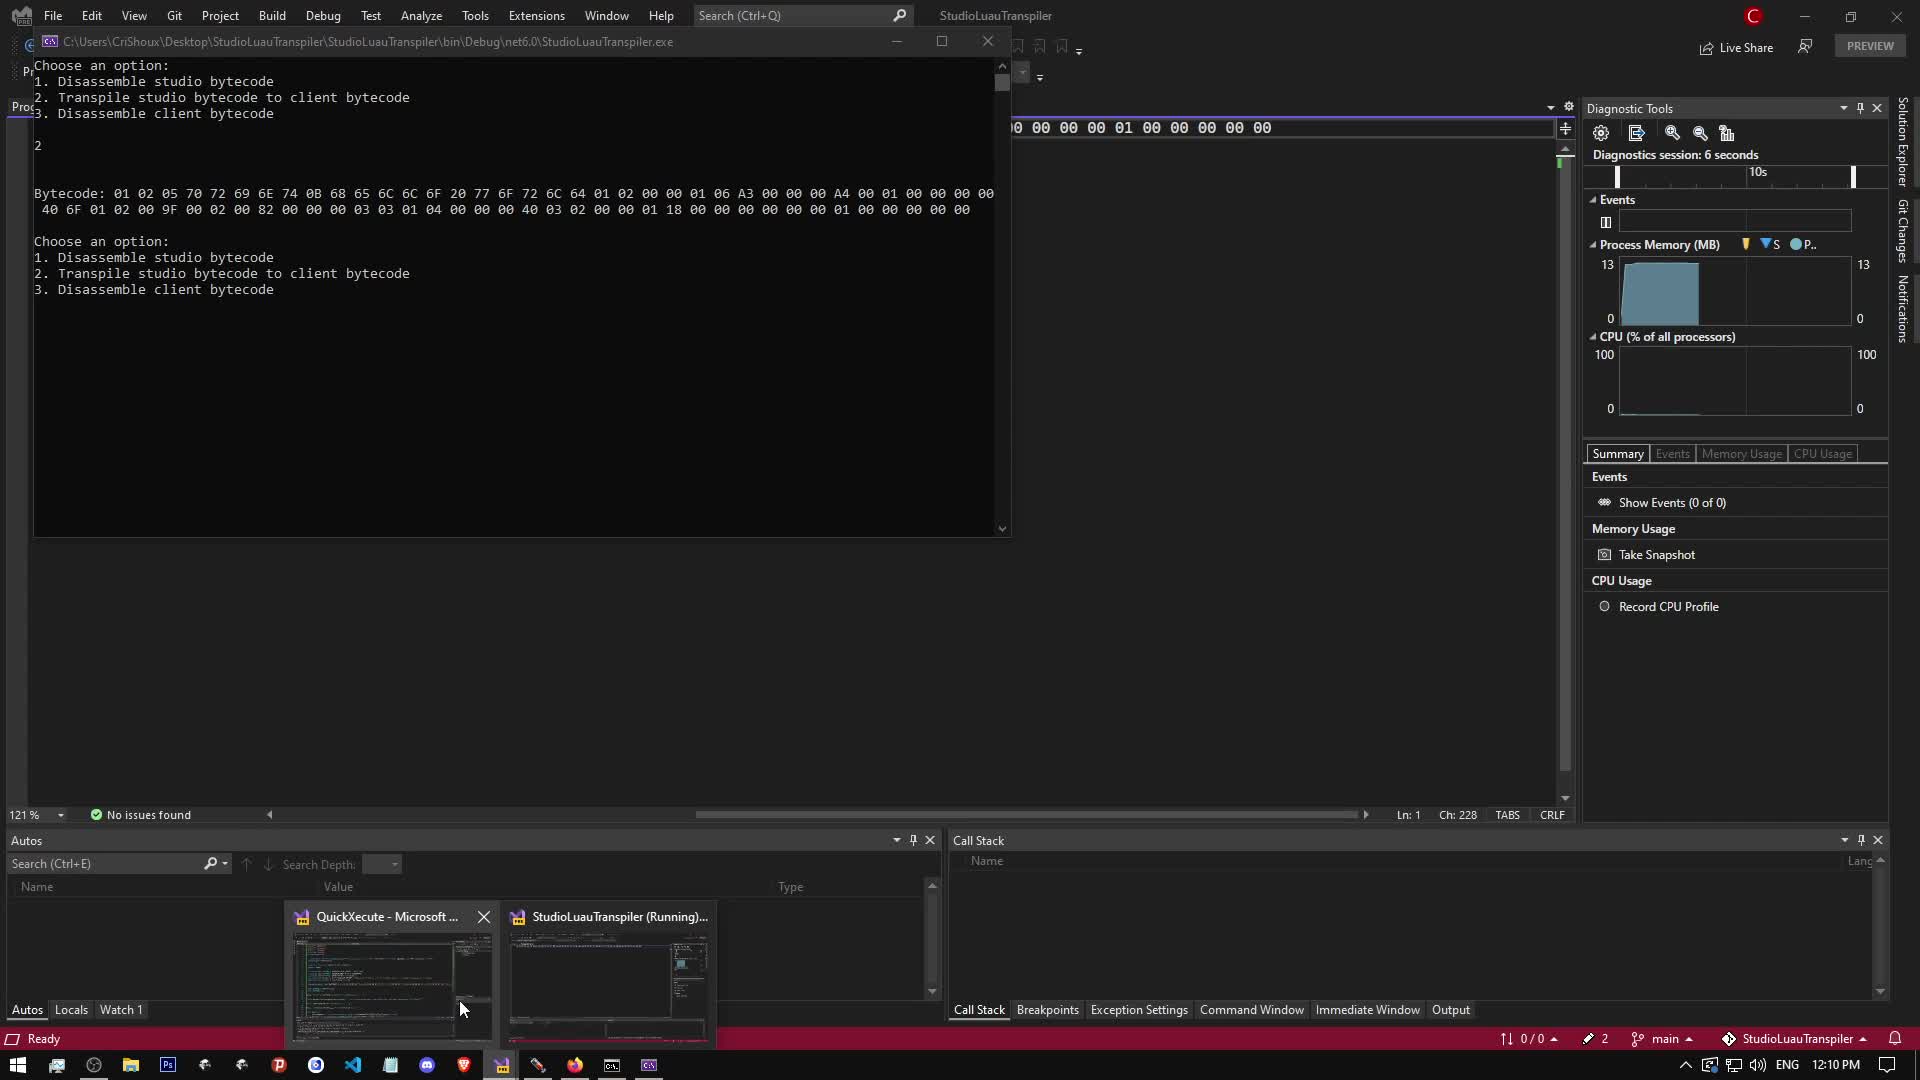Collapse the CPU graph section
The height and width of the screenshot is (1080, 1920).
coord(1593,337)
